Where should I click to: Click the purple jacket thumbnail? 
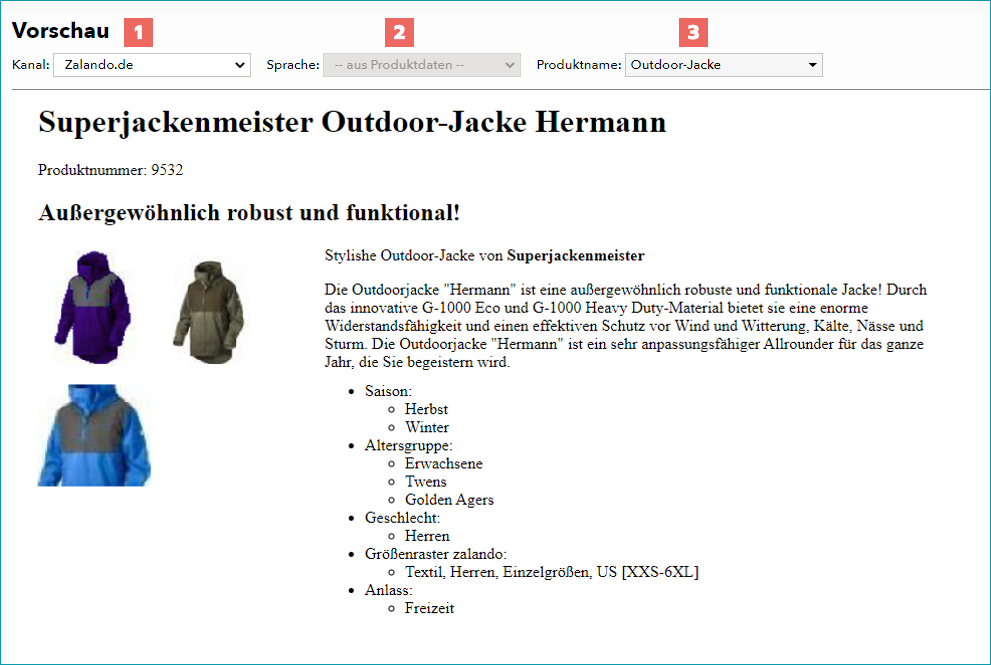coord(93,307)
